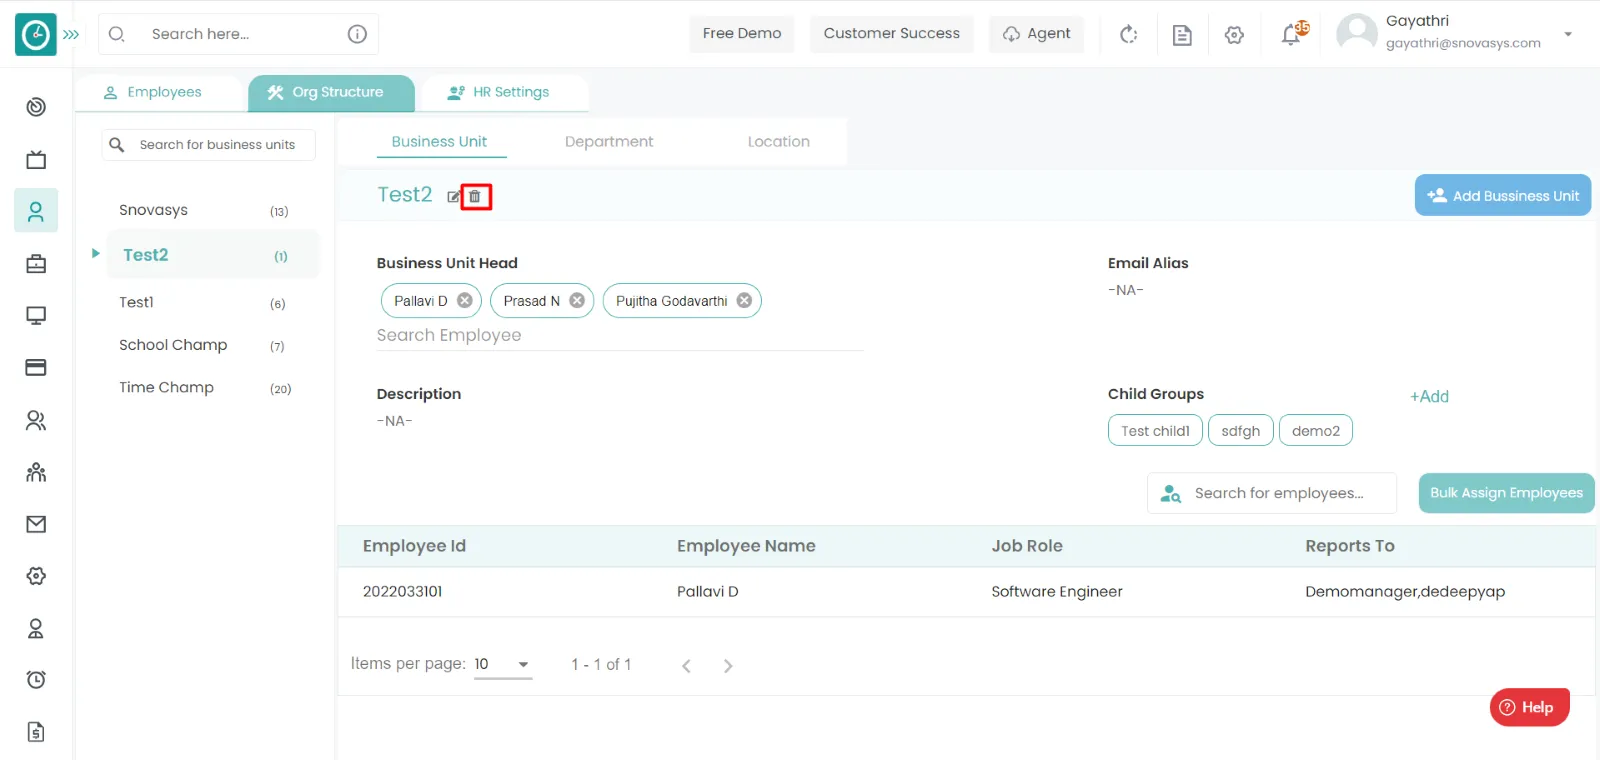Open the TV monitoring icon in sidebar

36,159
